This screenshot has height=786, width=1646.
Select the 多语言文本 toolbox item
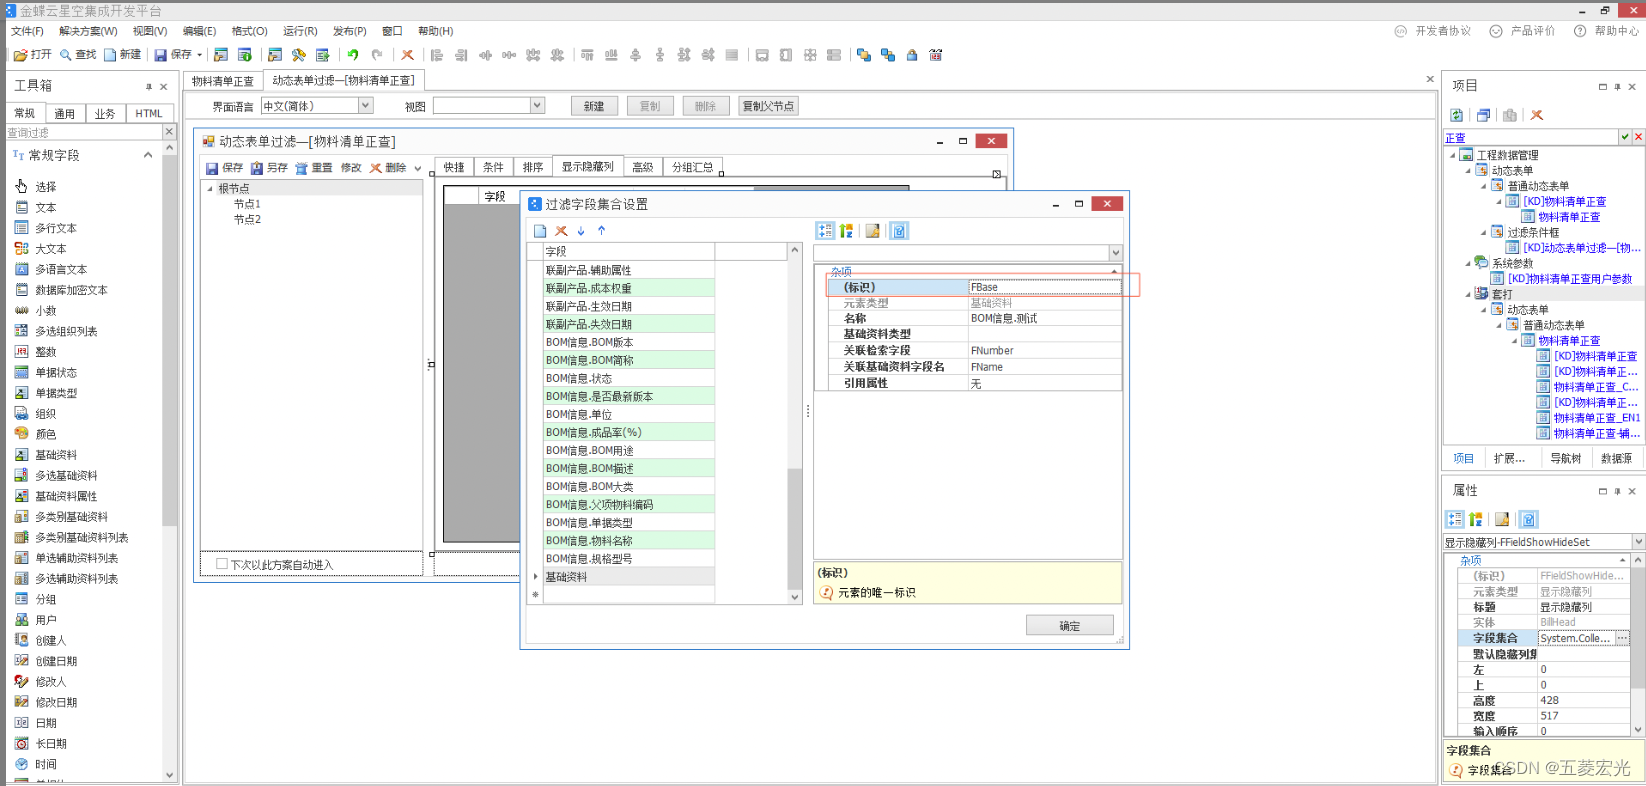click(x=61, y=269)
